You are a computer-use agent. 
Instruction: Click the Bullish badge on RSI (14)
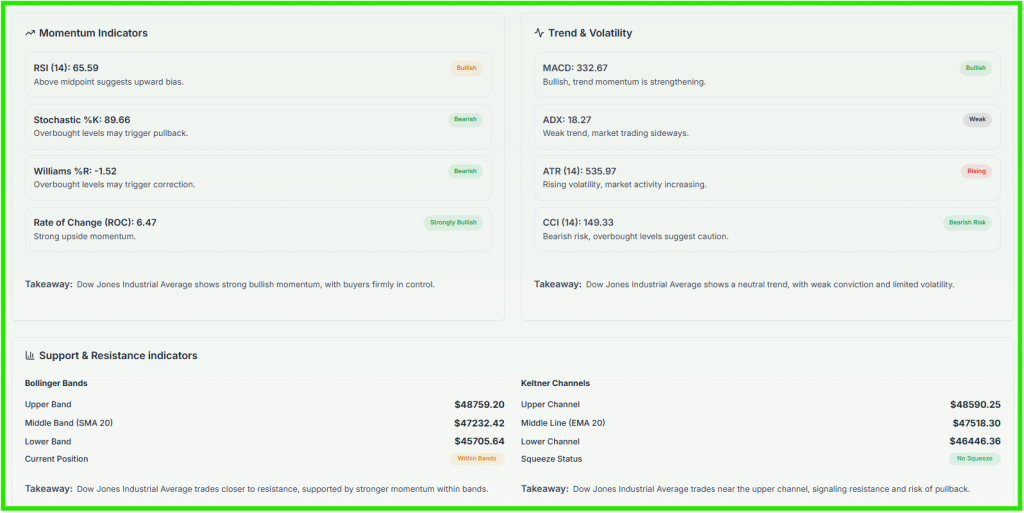click(466, 68)
